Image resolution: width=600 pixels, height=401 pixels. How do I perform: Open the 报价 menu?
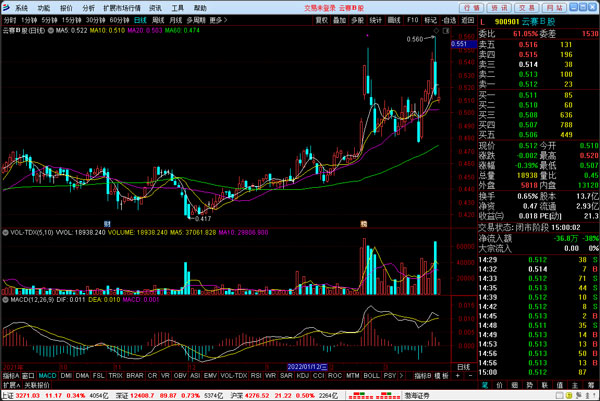point(66,8)
